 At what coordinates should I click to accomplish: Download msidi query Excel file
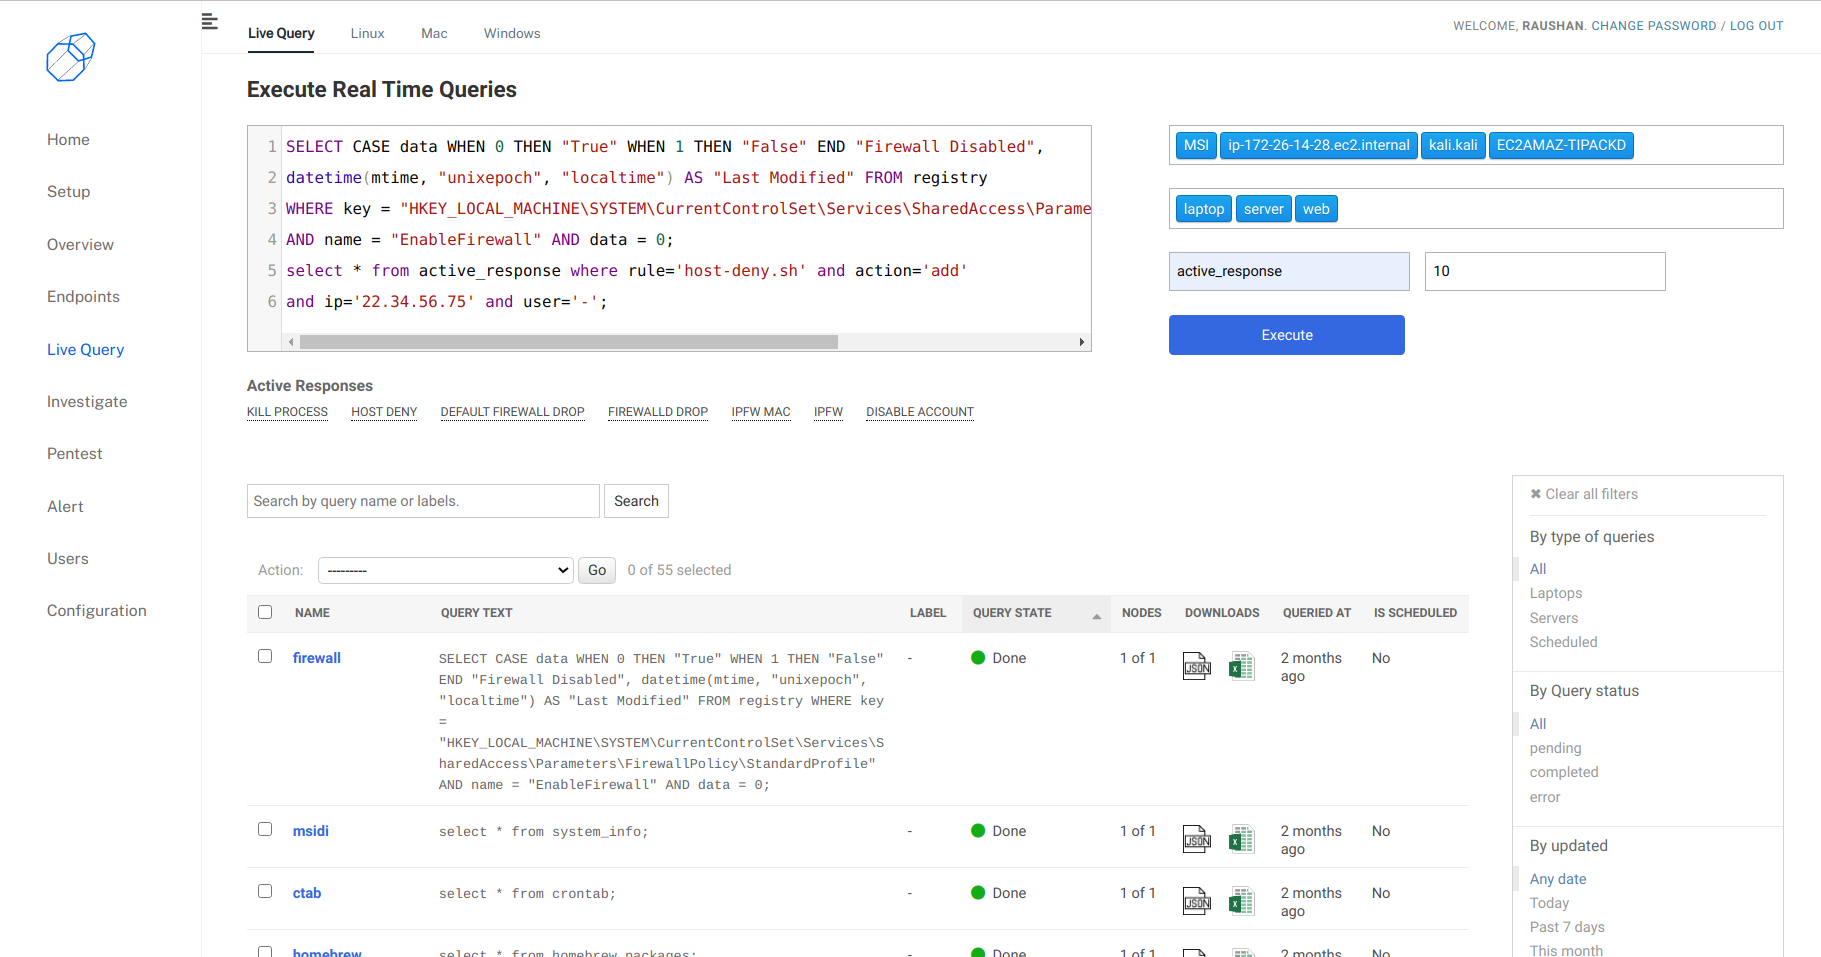[x=1241, y=839]
